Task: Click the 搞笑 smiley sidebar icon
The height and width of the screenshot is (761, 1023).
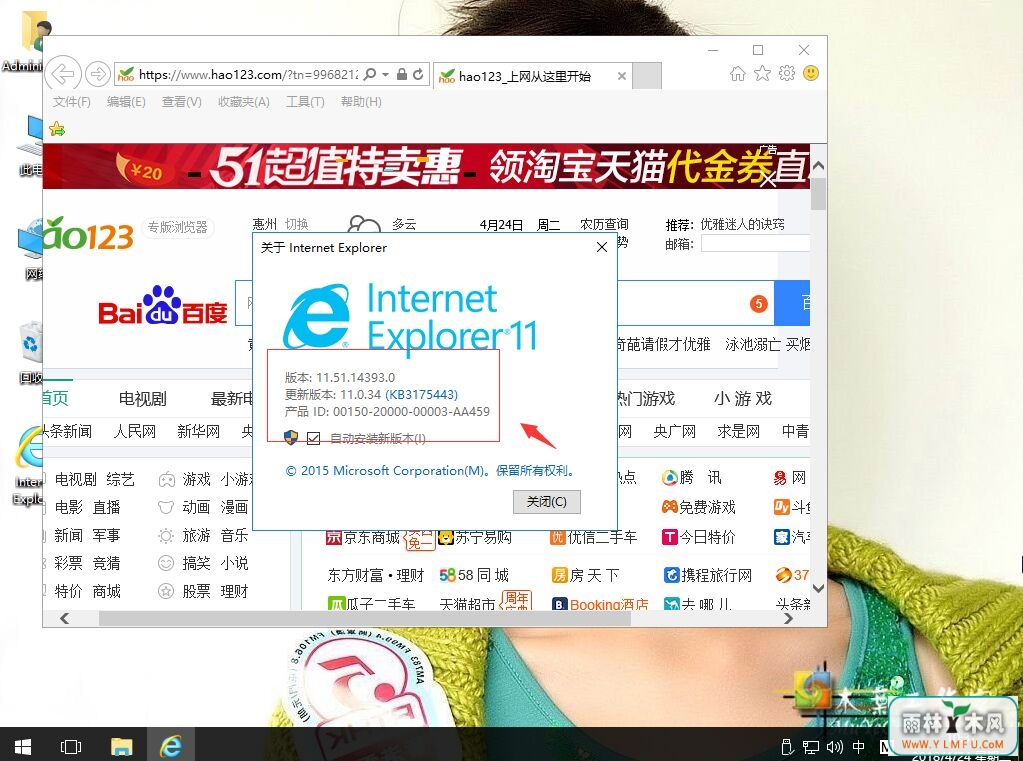Action: tap(166, 563)
